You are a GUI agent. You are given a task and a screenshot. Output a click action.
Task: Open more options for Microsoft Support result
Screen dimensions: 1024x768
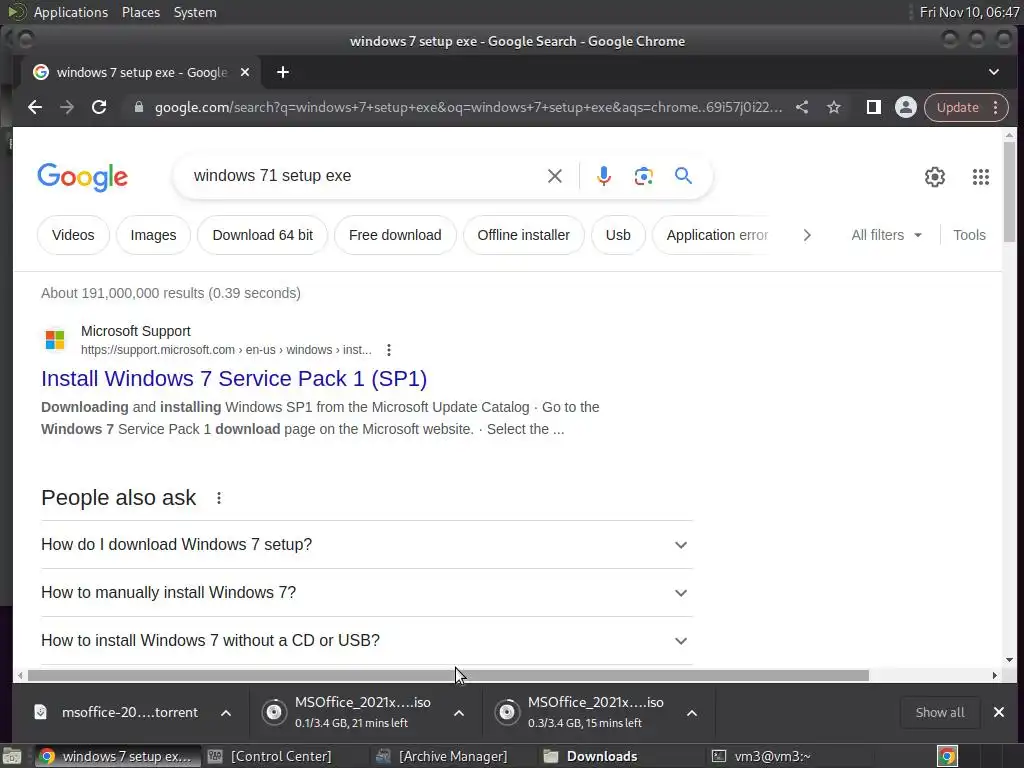[389, 350]
